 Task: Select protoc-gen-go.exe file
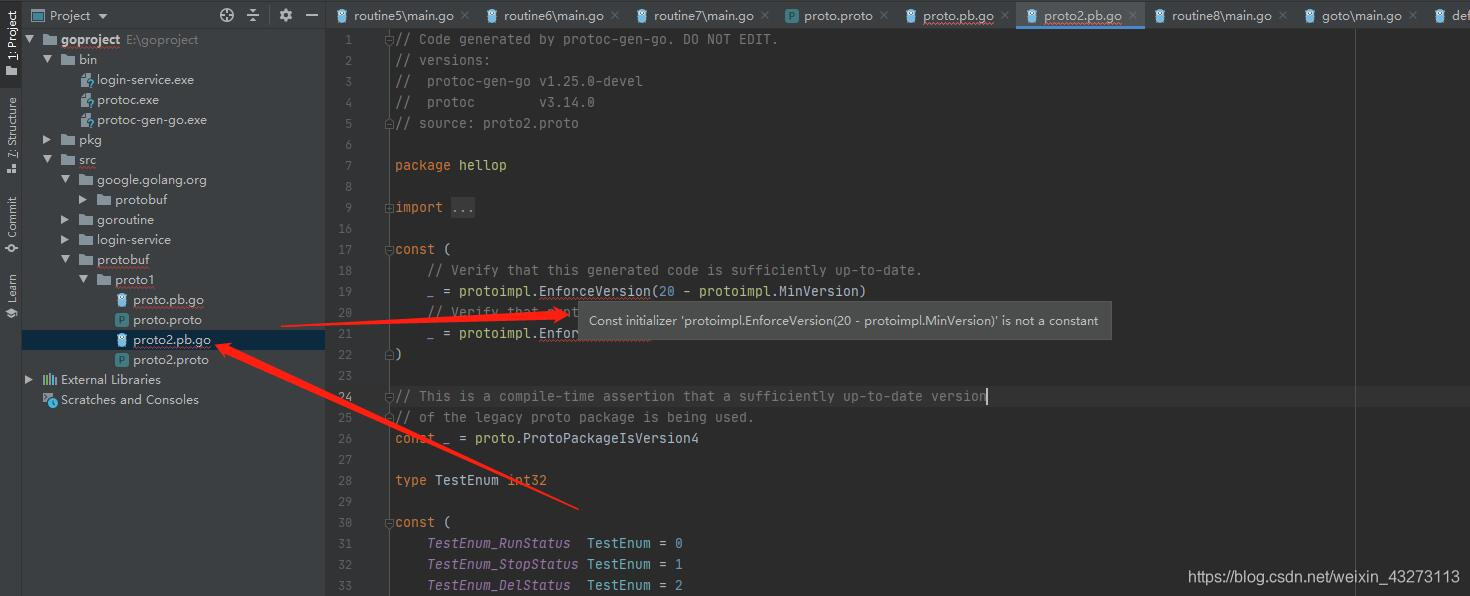pos(151,120)
